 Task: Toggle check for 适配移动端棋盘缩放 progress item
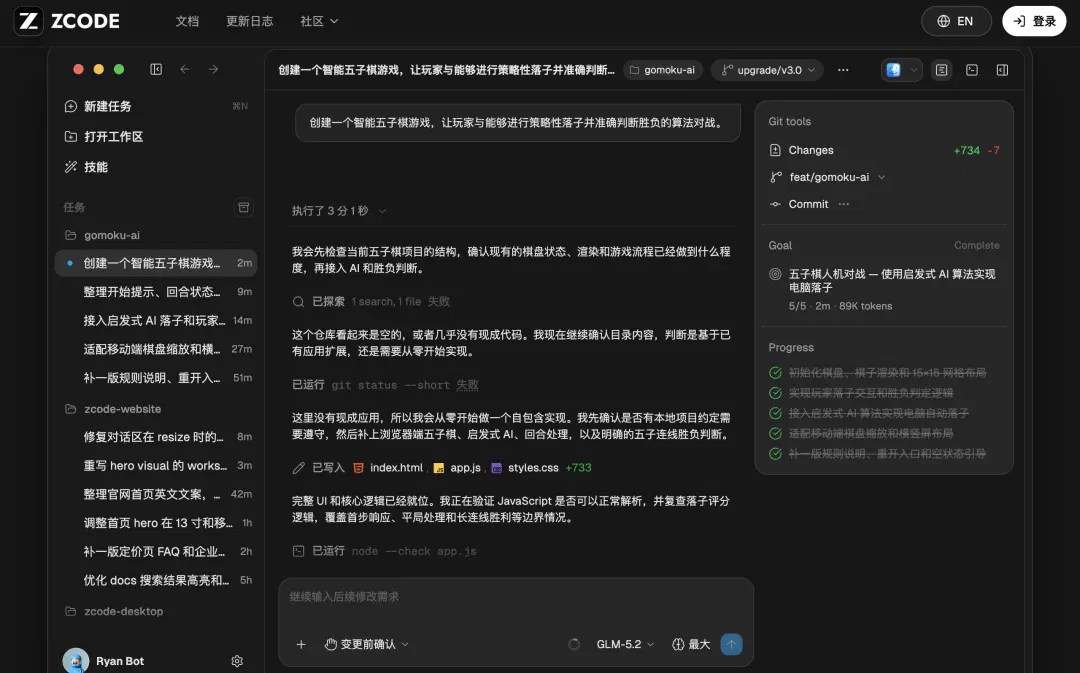(x=776, y=433)
